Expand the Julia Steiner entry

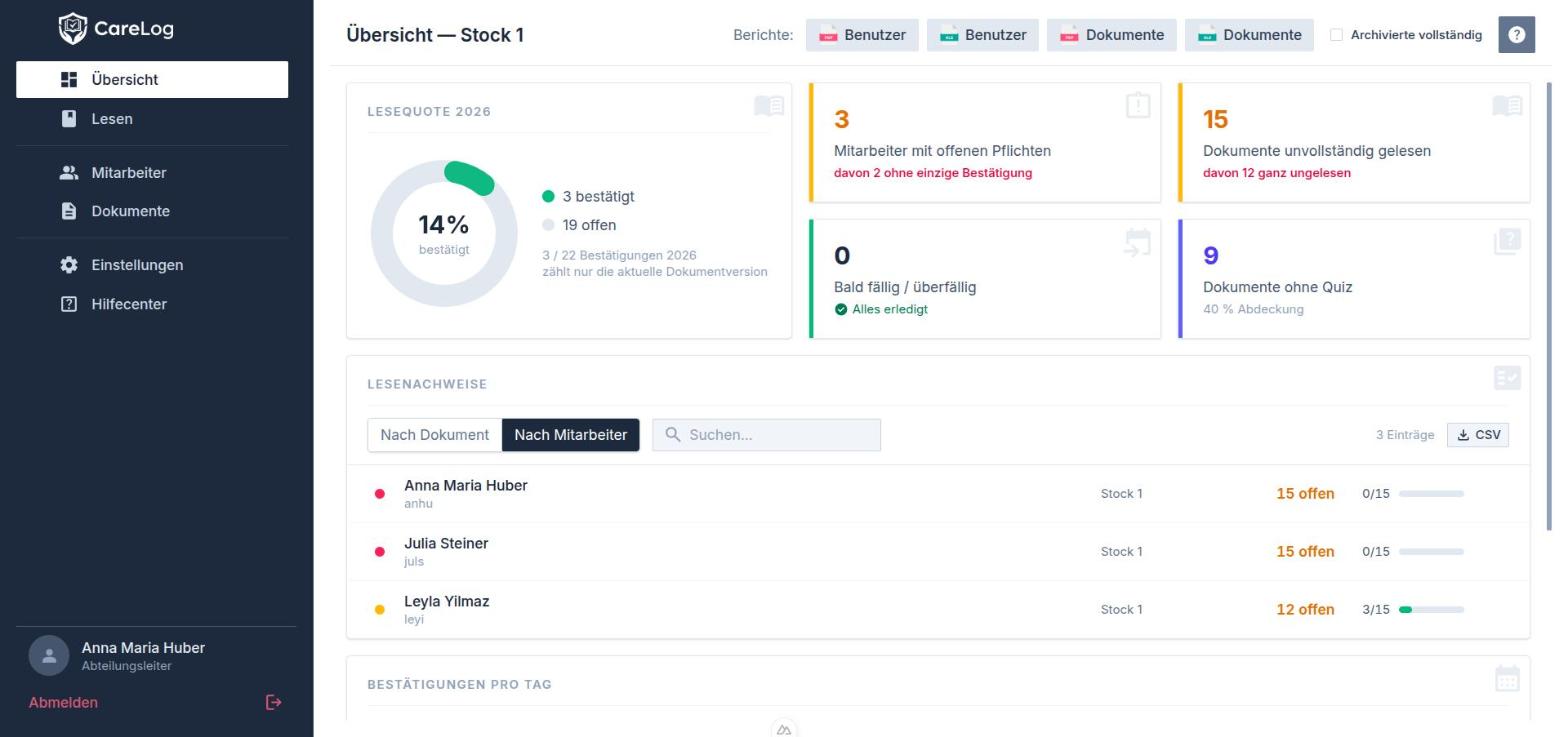point(938,552)
